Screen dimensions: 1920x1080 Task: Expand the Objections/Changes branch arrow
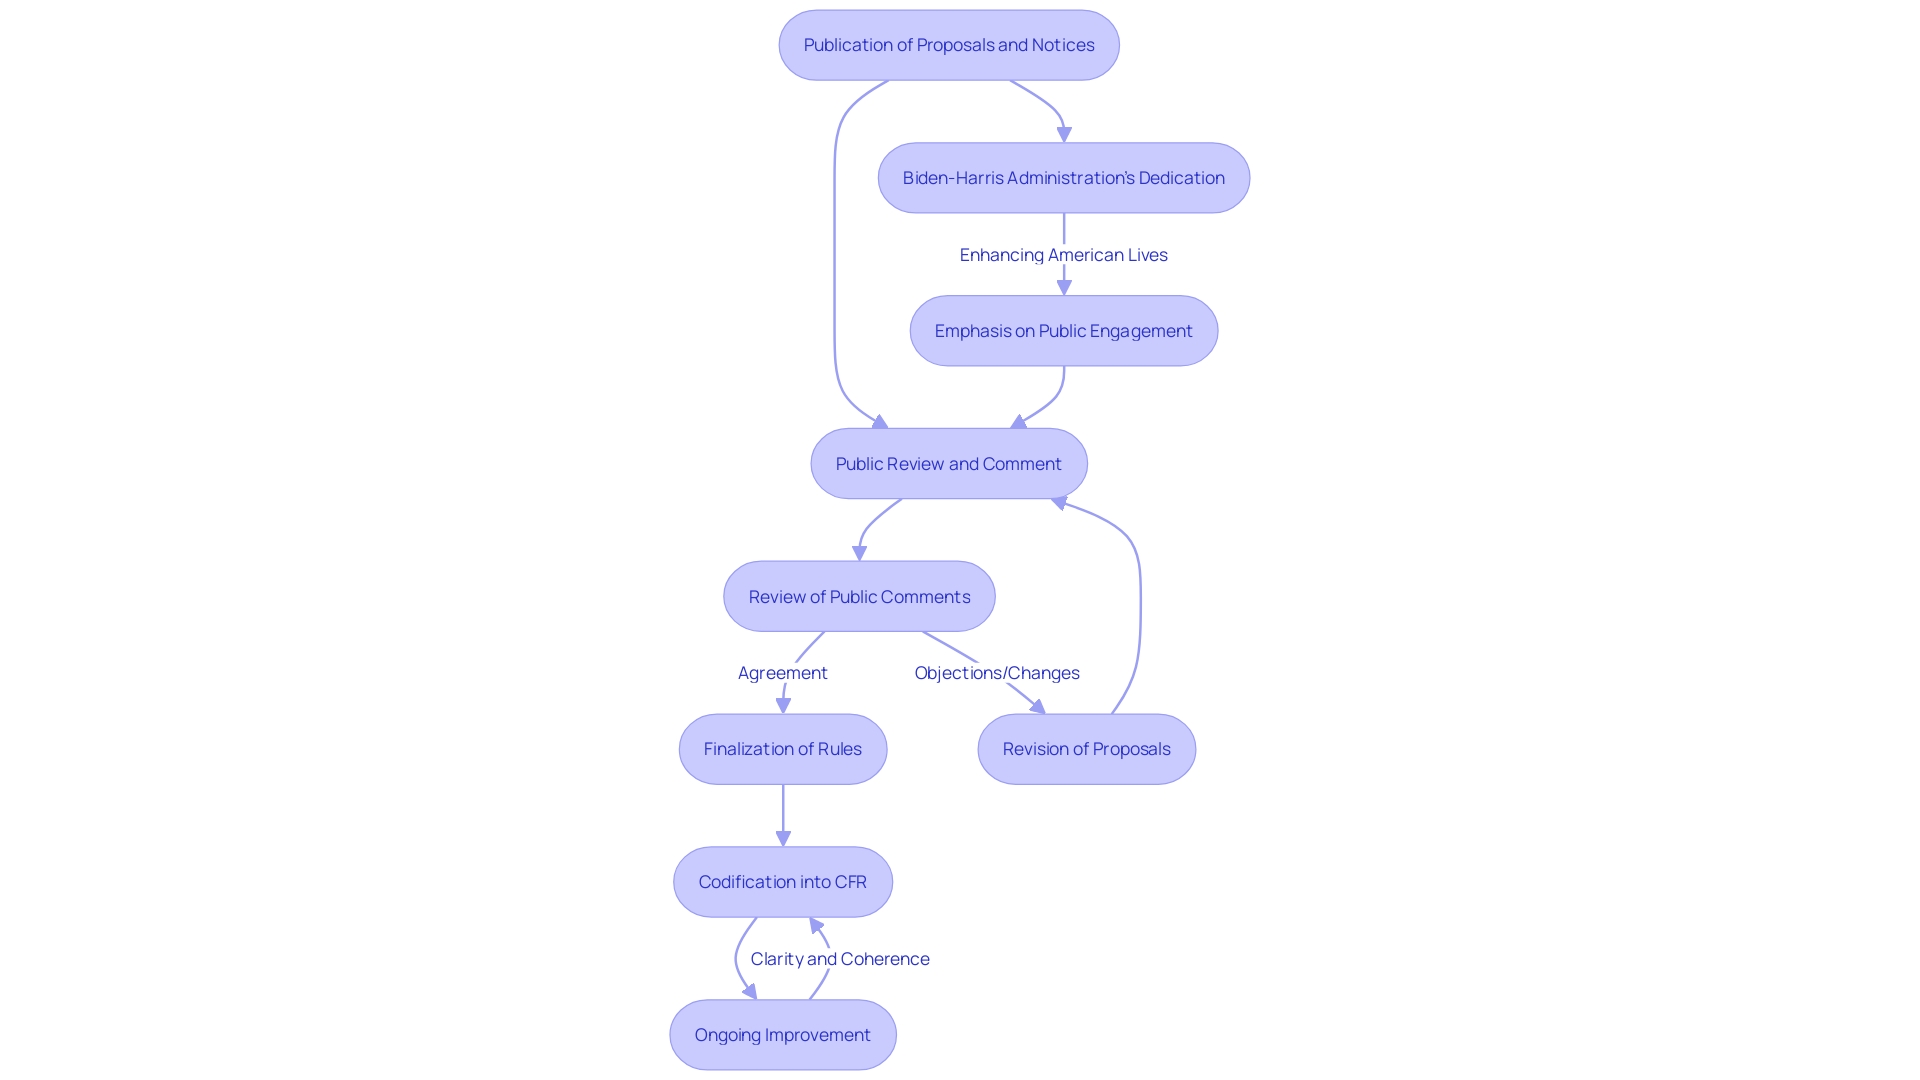click(x=997, y=671)
